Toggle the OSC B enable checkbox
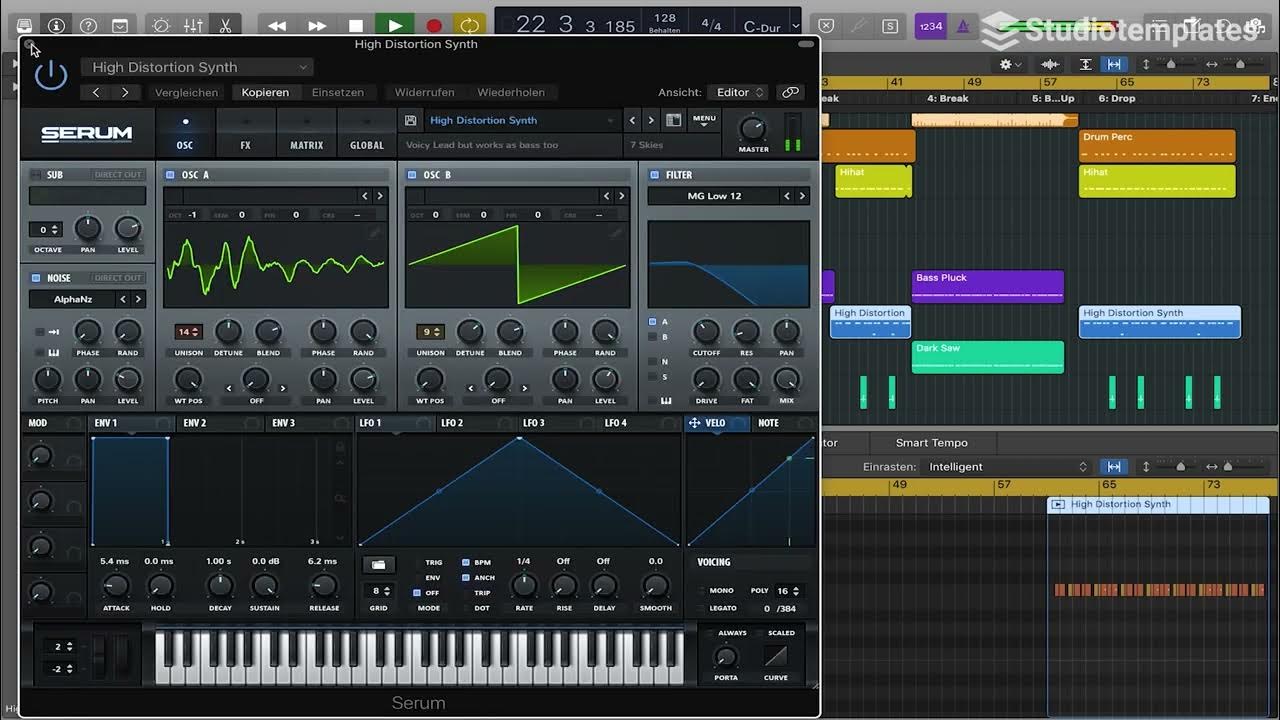Viewport: 1280px width, 720px height. (412, 175)
